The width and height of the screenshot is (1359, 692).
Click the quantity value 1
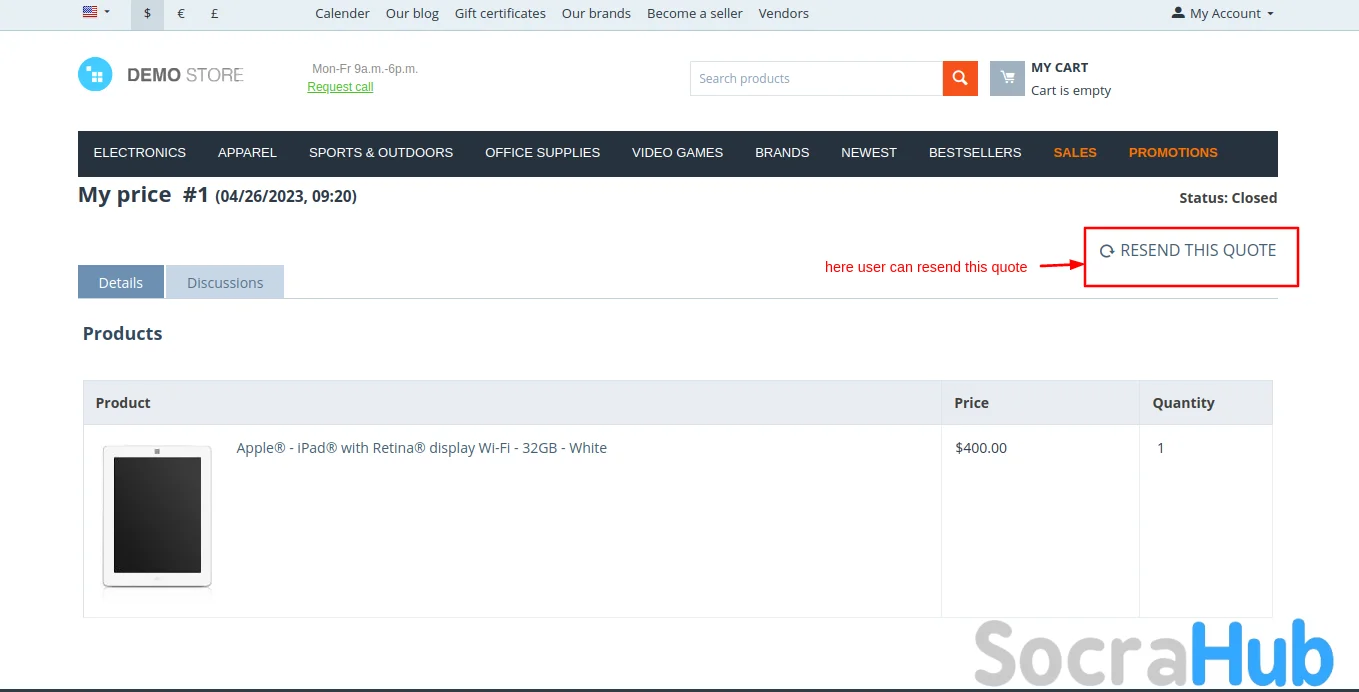click(1160, 448)
